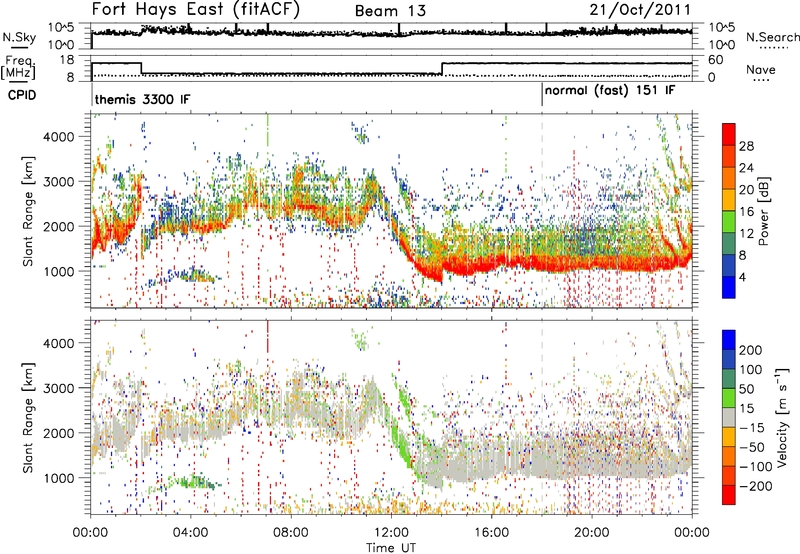Select the 'N.Sky' legend label

19,37
